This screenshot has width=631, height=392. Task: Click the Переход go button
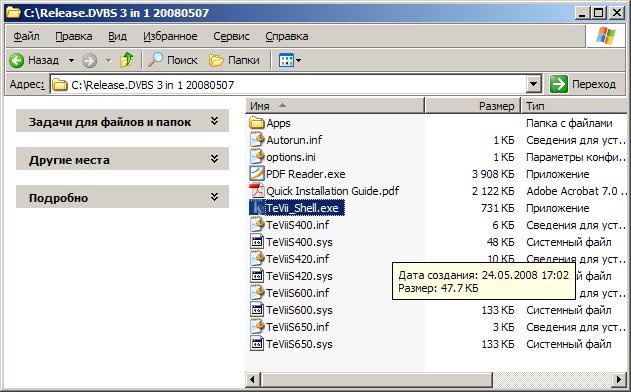pos(583,85)
